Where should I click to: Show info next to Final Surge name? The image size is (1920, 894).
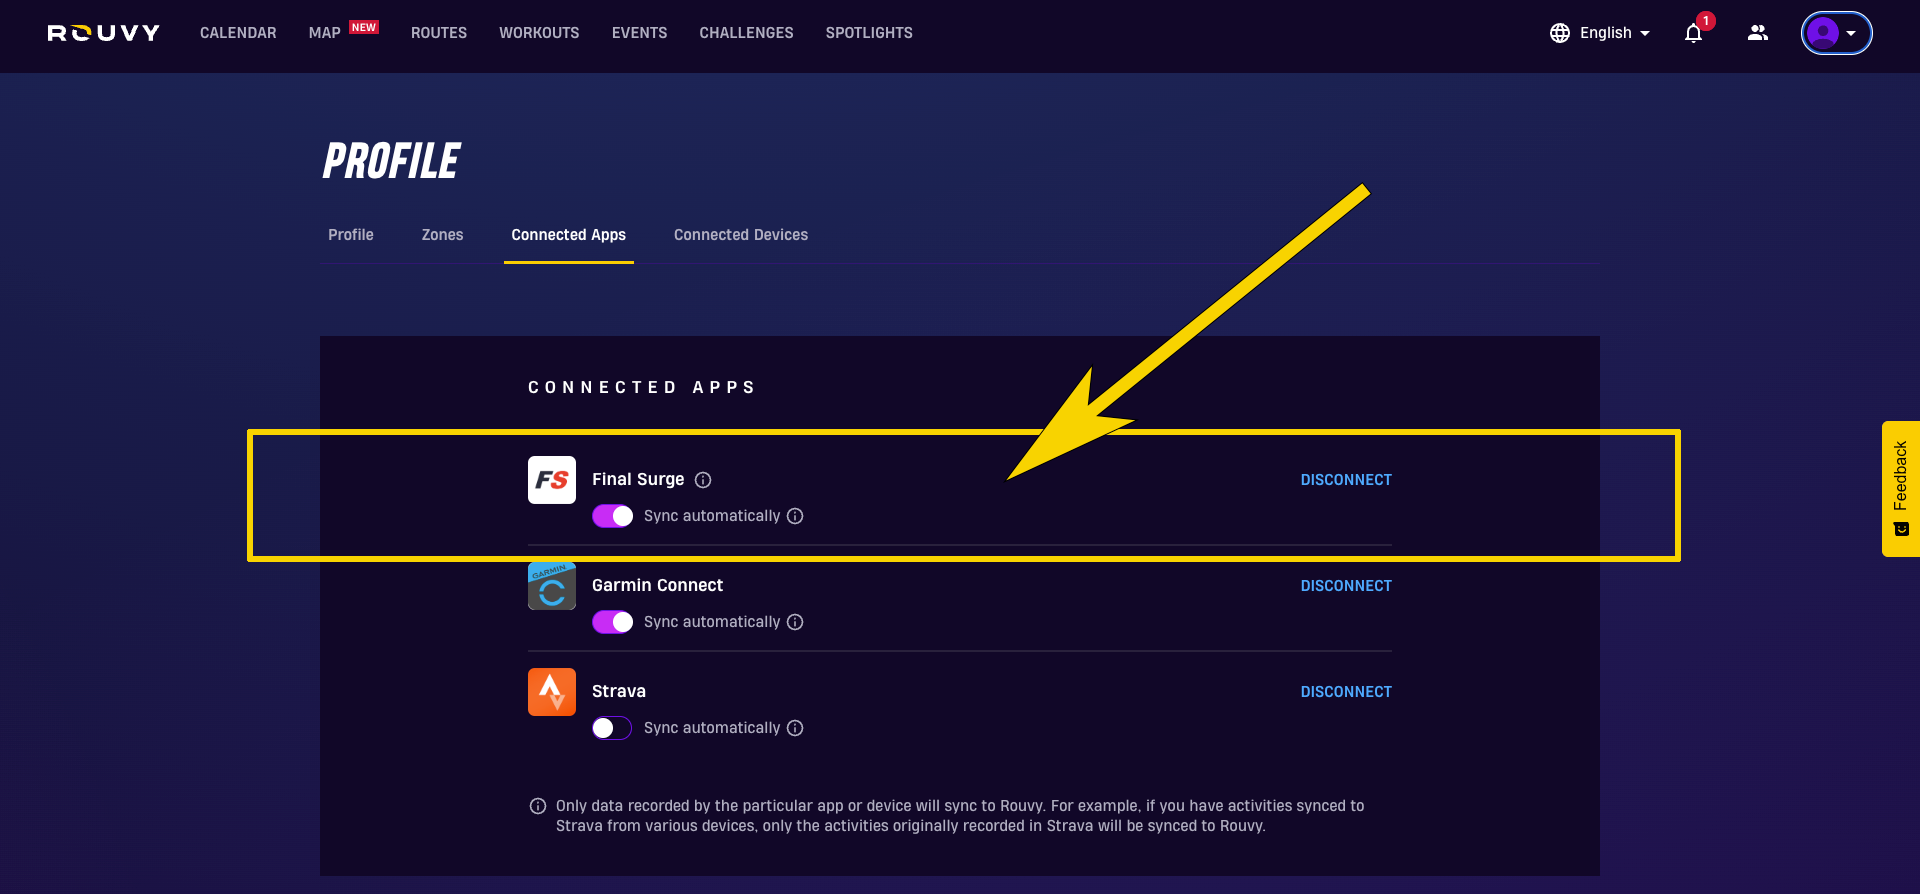[x=703, y=480]
